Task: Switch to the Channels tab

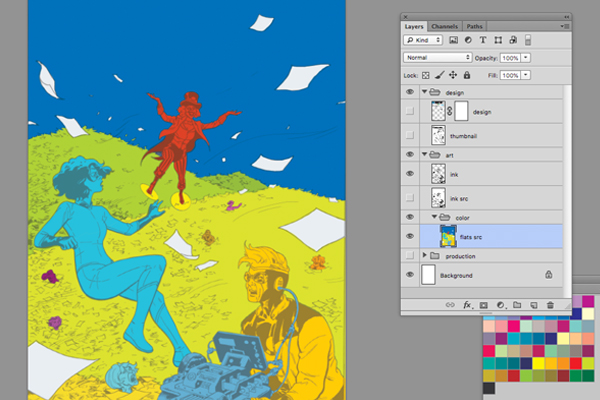Action: point(445,26)
